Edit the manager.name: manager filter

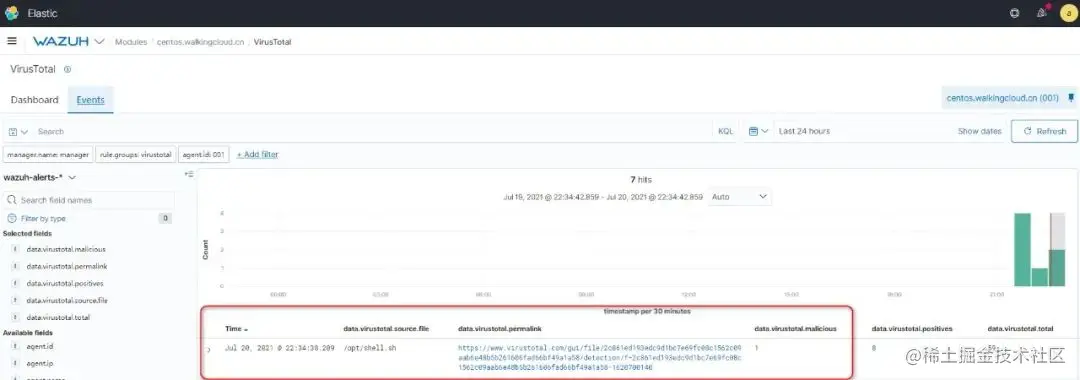(48, 155)
